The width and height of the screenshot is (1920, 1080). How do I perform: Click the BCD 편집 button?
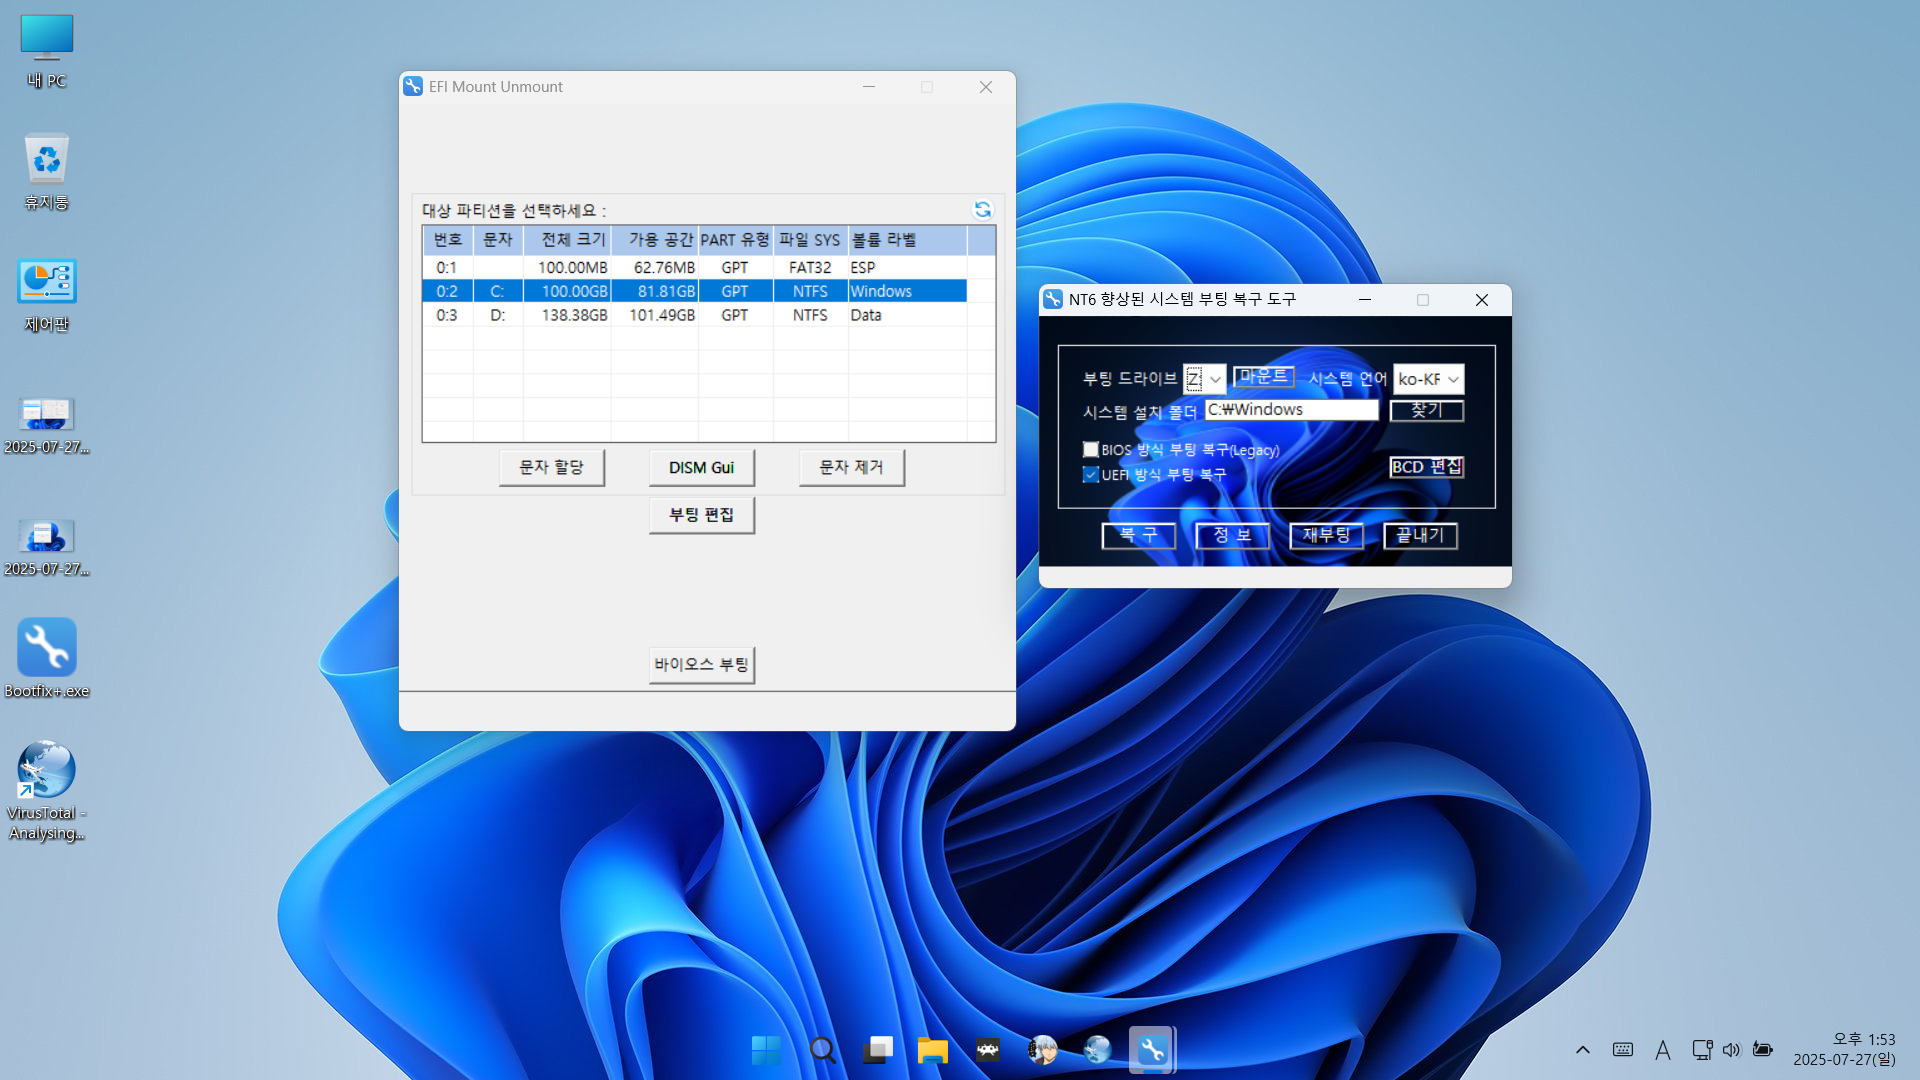[1426, 467]
